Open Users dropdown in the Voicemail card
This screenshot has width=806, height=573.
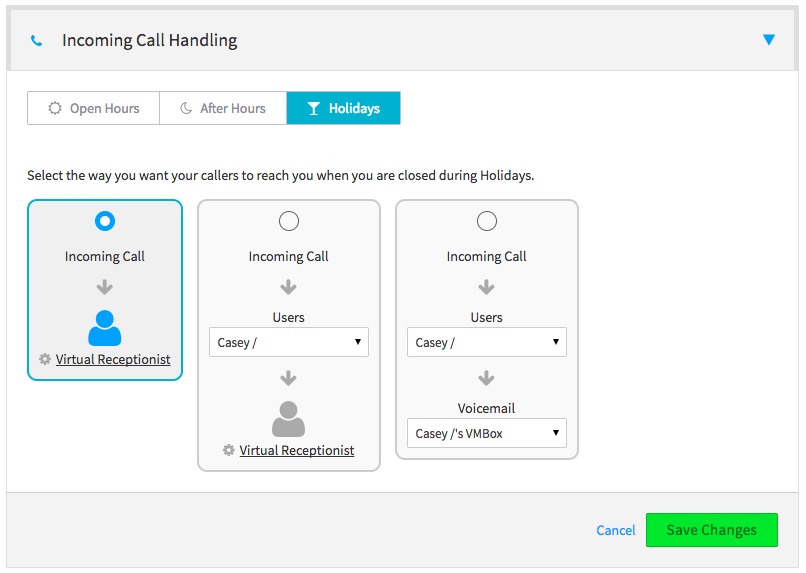(486, 342)
